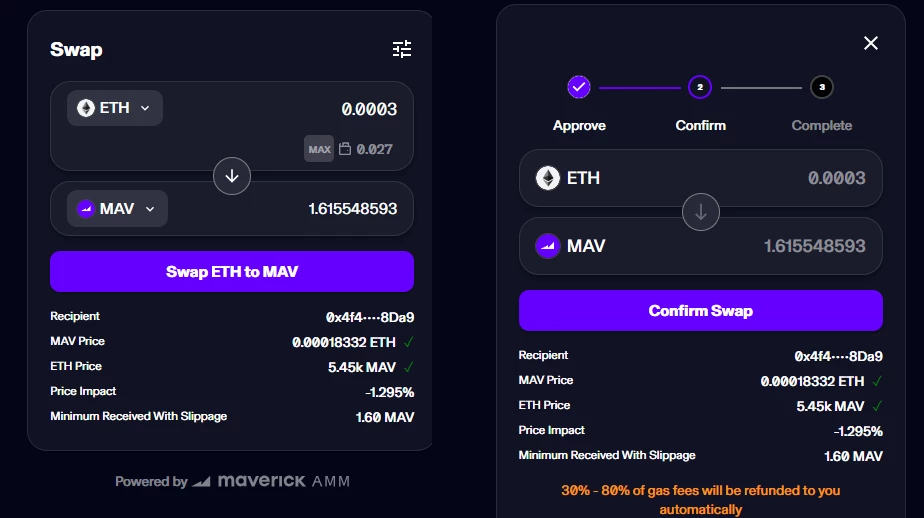Image resolution: width=924 pixels, height=518 pixels.
Task: Open swap settings sliders icon
Action: coord(402,49)
